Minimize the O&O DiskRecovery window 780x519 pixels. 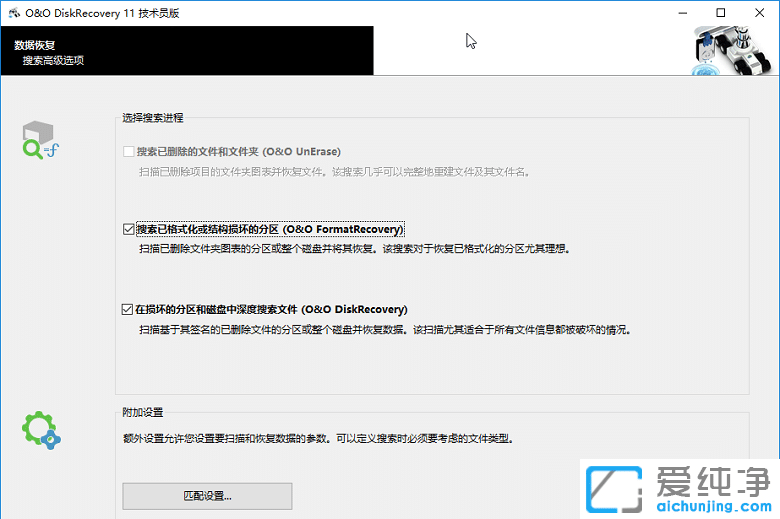(x=682, y=13)
